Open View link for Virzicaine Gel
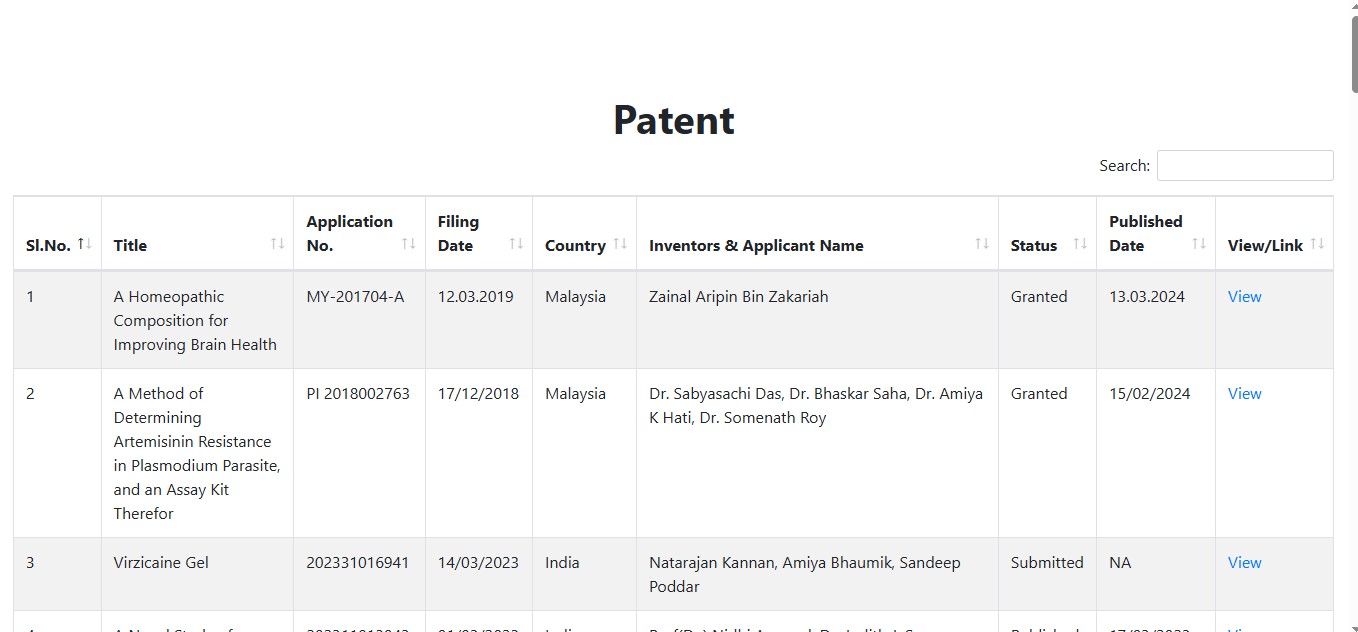Image resolution: width=1358 pixels, height=632 pixels. pyautogui.click(x=1244, y=563)
